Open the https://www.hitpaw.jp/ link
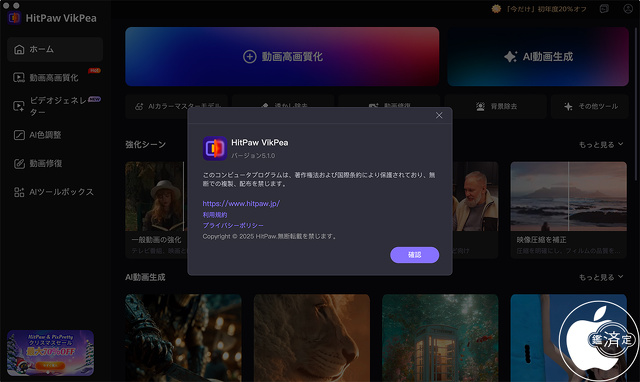Screen dimensions: 640x382 point(241,204)
